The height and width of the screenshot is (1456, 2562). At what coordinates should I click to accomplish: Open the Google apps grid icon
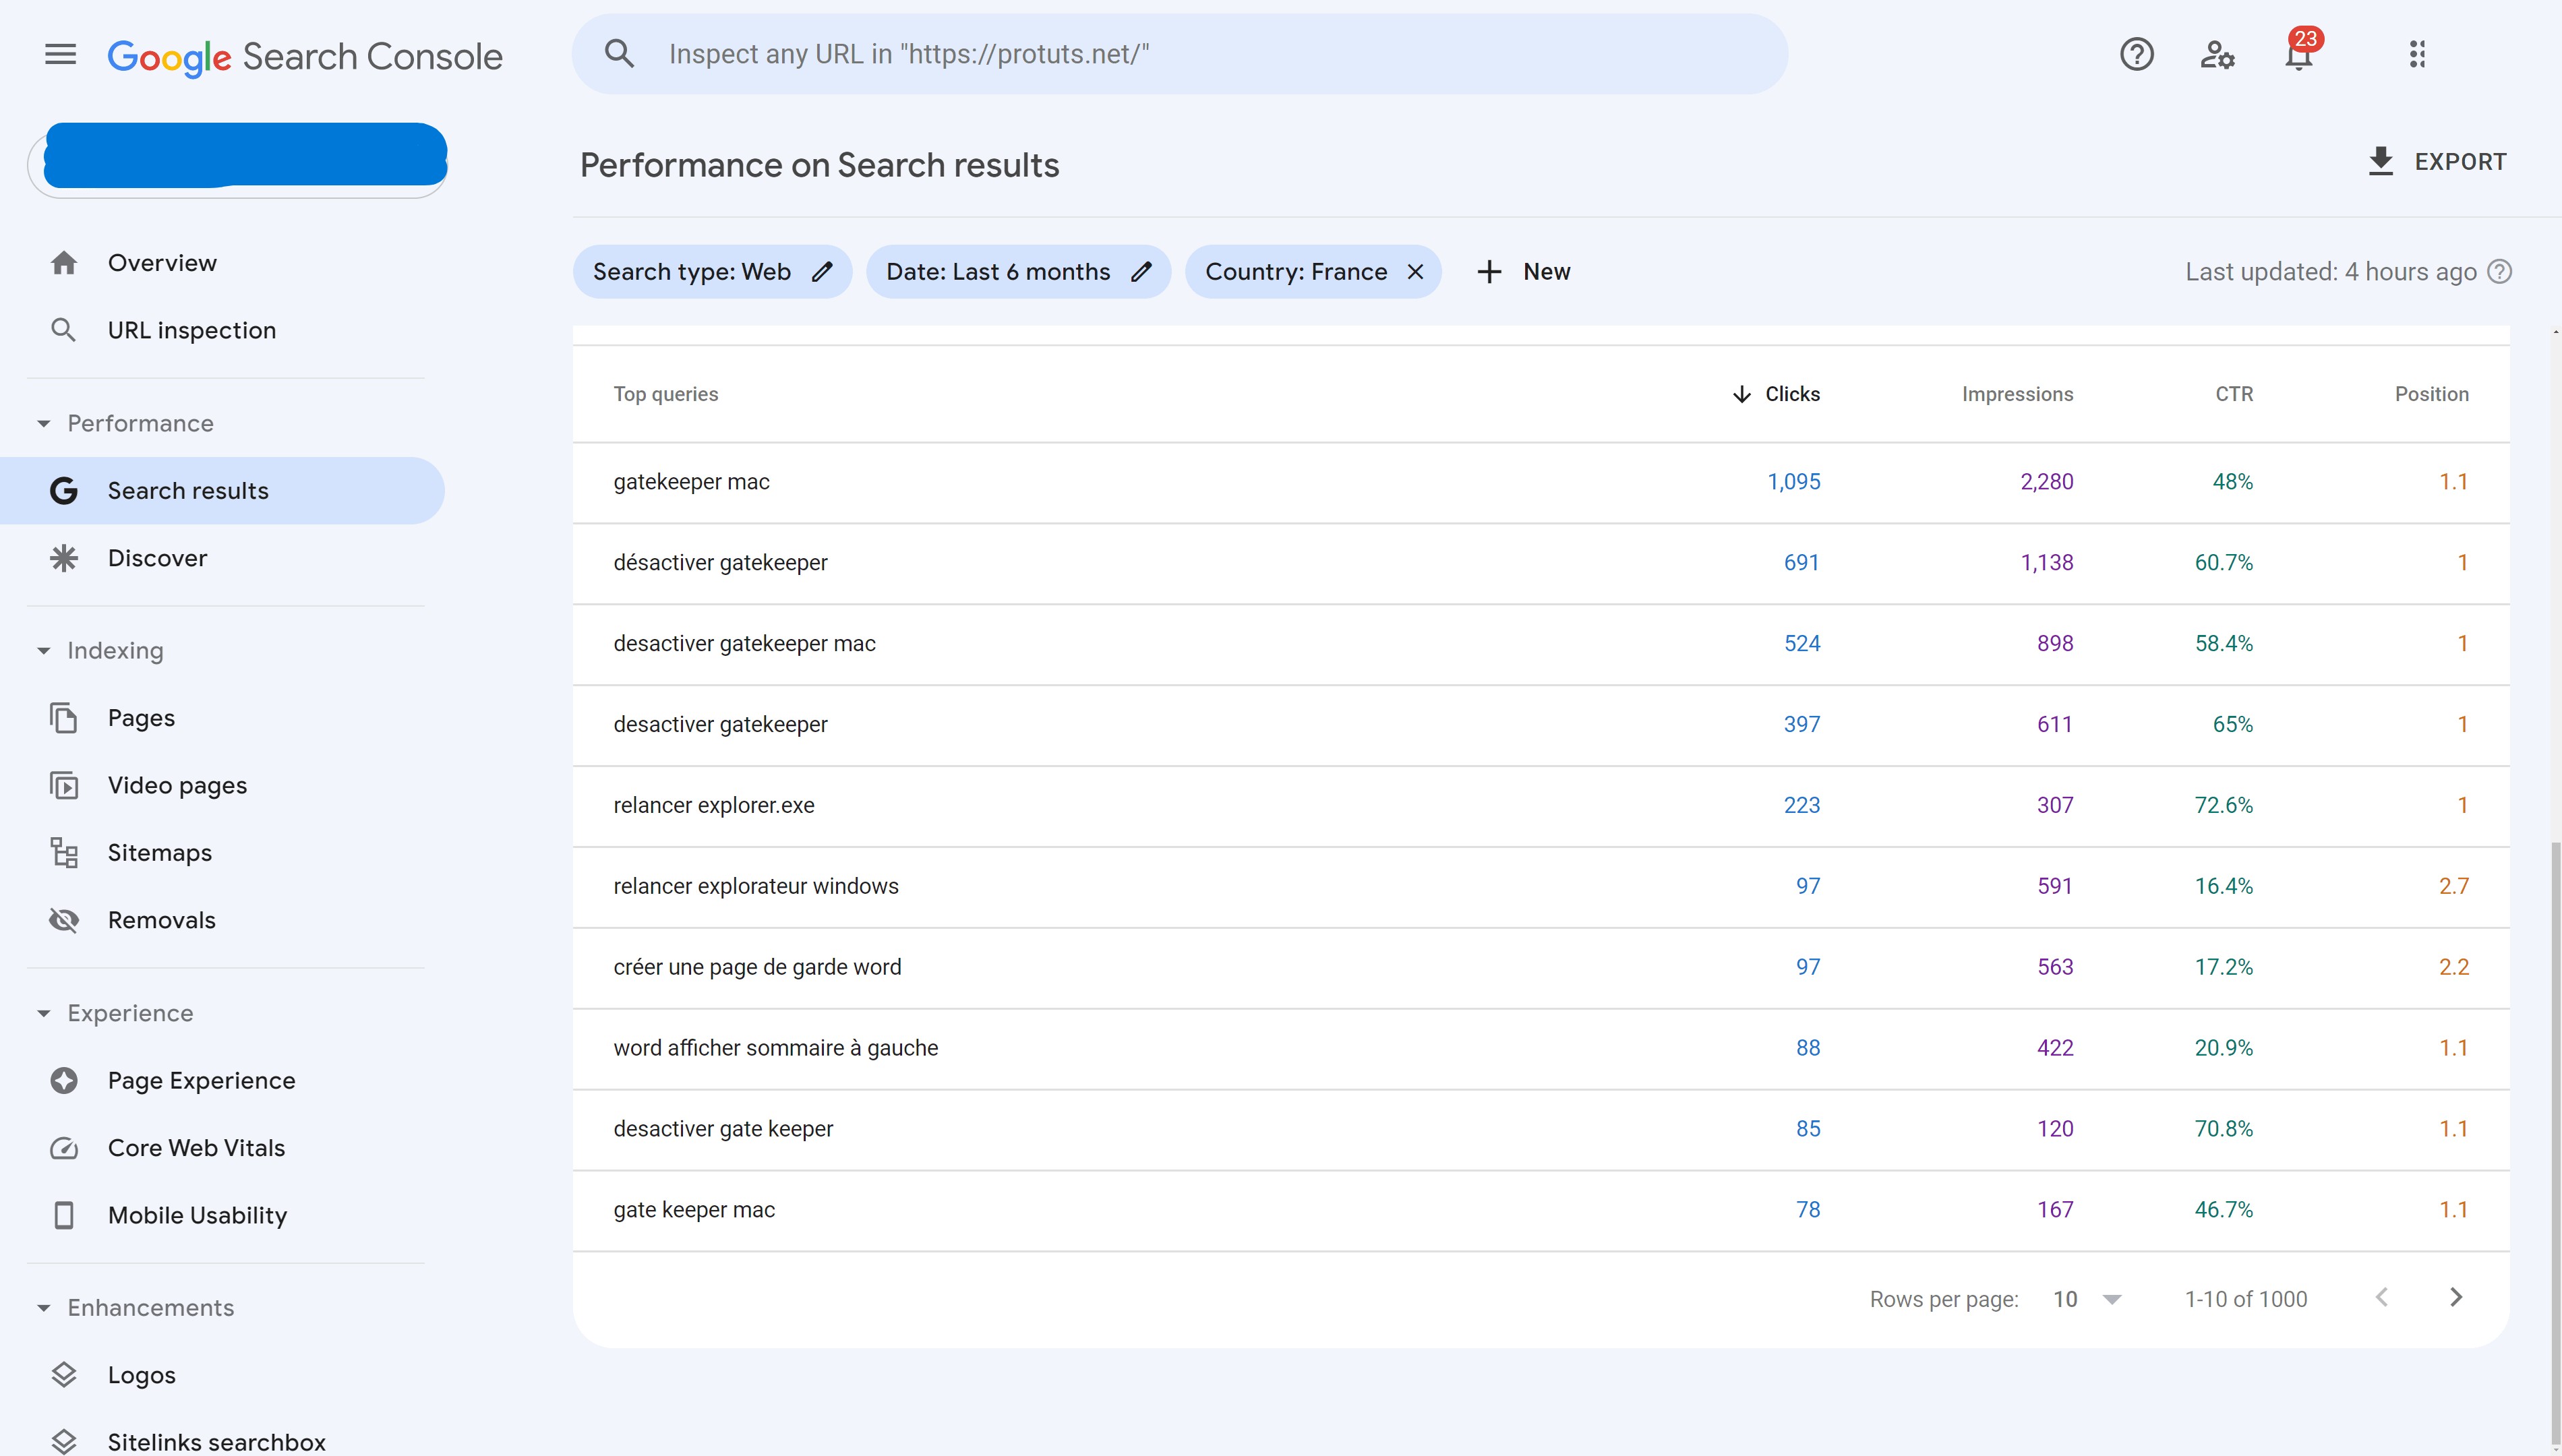click(2417, 55)
